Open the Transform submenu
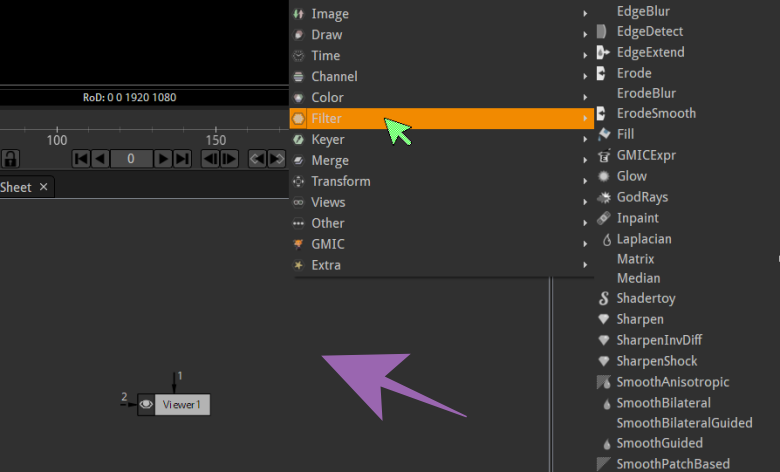This screenshot has height=472, width=780. 340,181
